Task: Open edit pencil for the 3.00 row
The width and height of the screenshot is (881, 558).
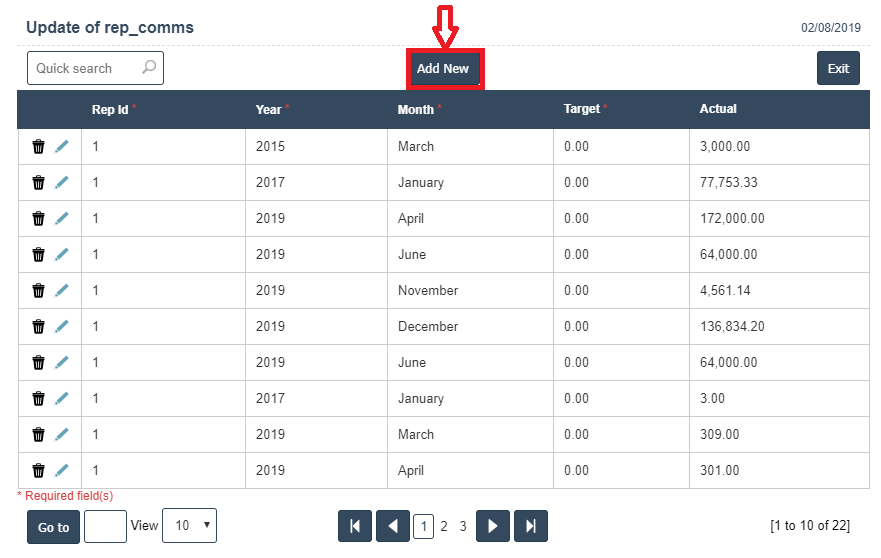Action: coord(62,399)
